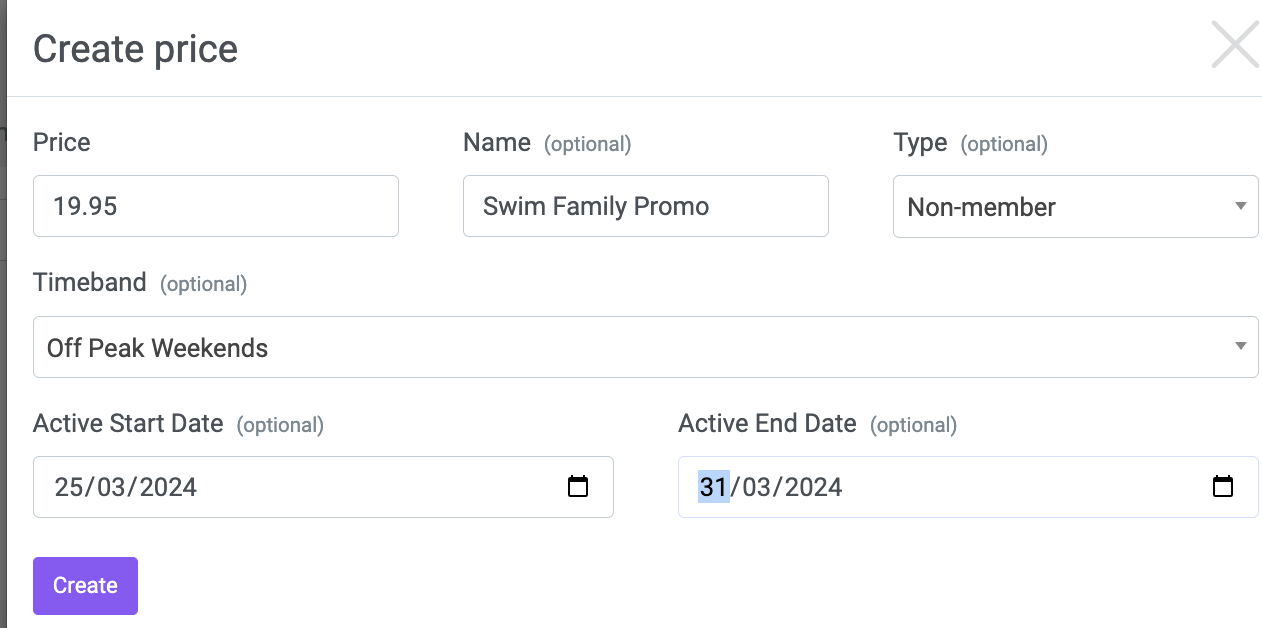The width and height of the screenshot is (1262, 628).
Task: Click the Type field label
Action: tap(920, 143)
